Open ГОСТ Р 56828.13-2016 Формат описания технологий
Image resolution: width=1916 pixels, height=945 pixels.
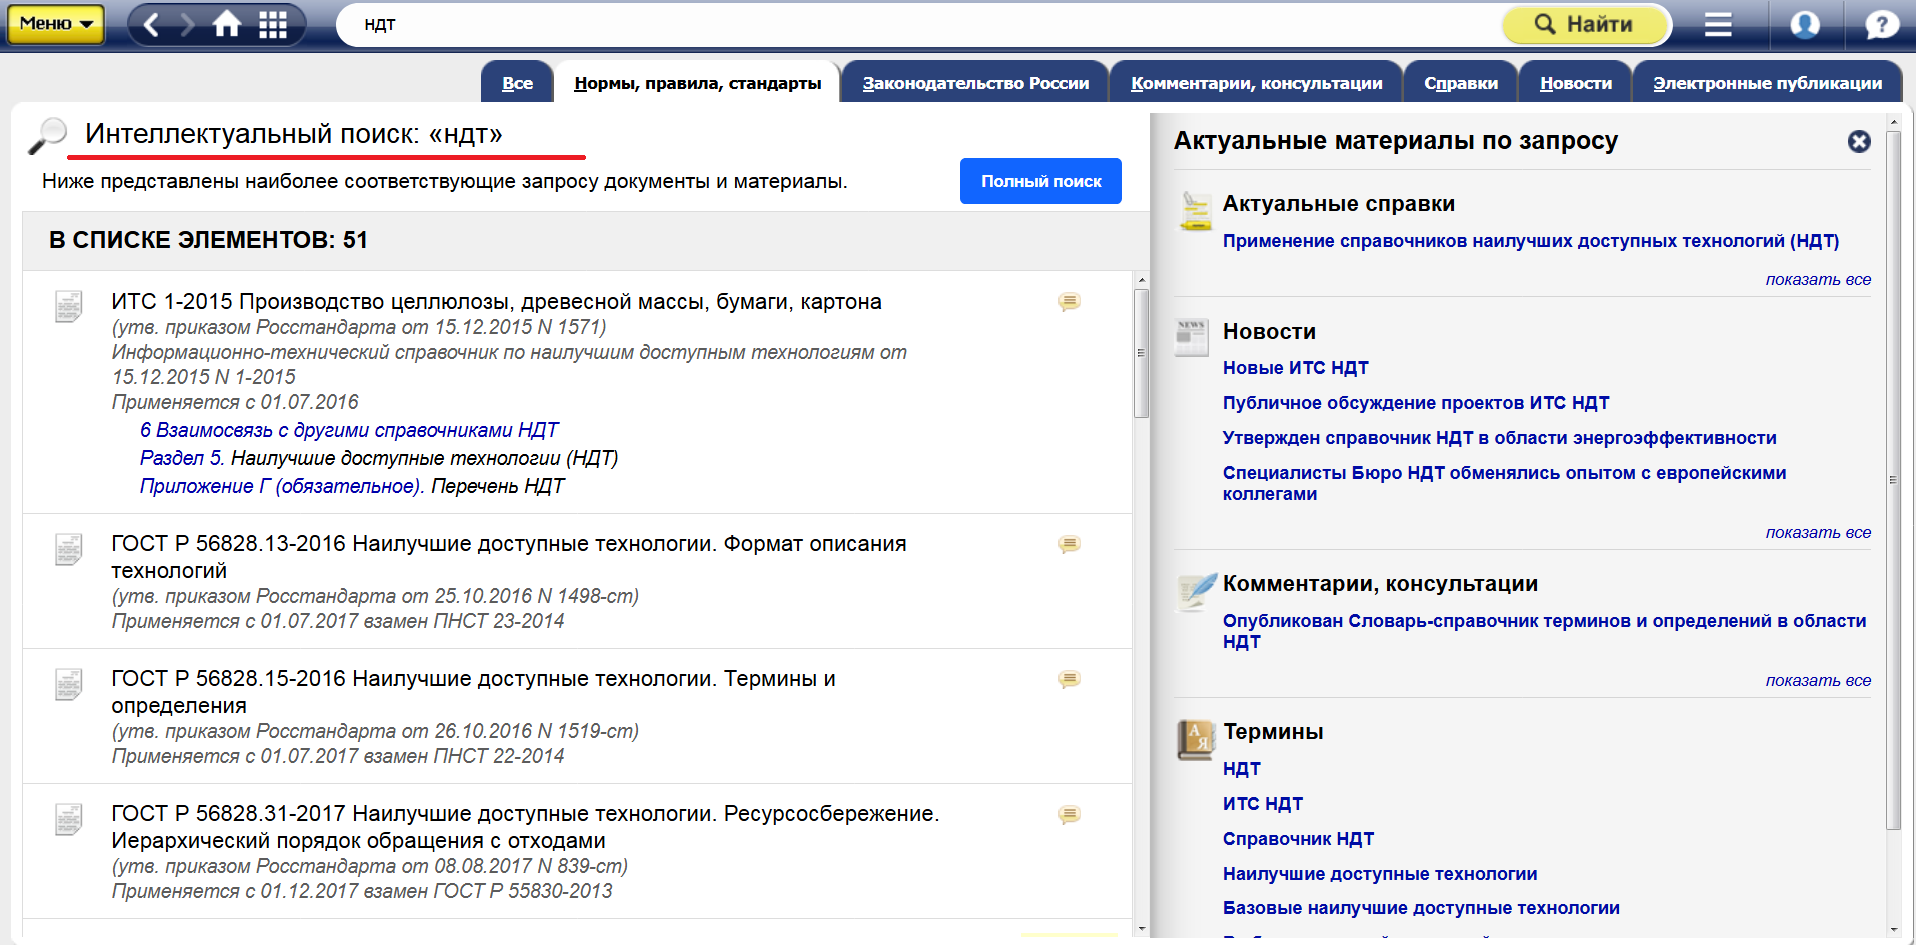509,557
